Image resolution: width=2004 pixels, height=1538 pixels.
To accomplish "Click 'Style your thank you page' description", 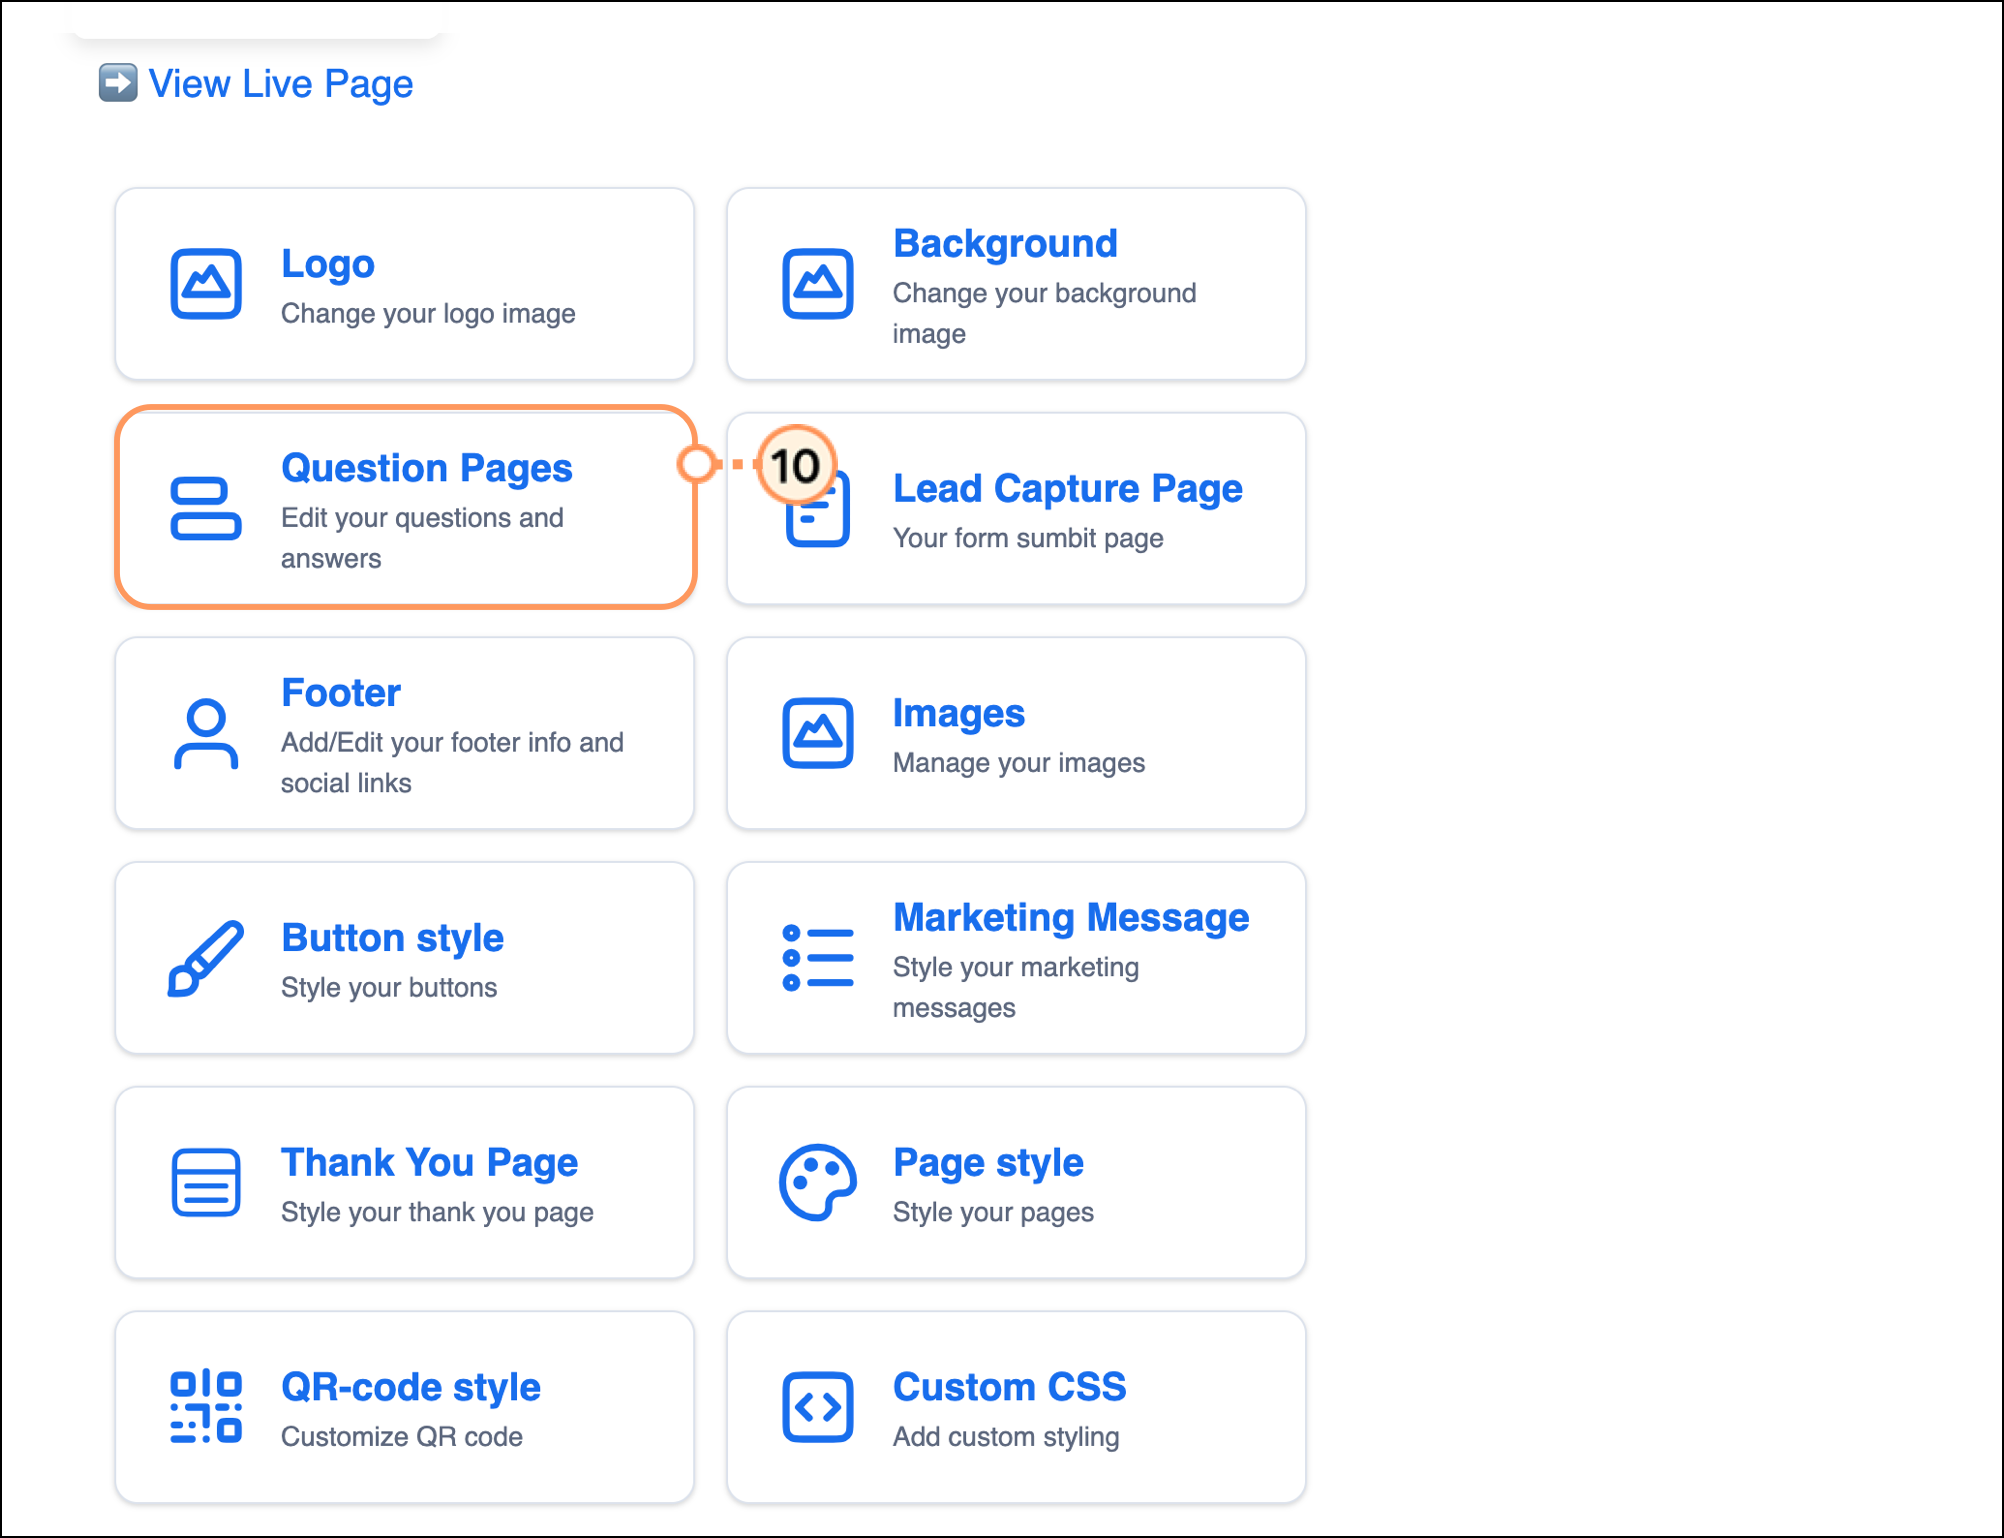I will [x=437, y=1213].
